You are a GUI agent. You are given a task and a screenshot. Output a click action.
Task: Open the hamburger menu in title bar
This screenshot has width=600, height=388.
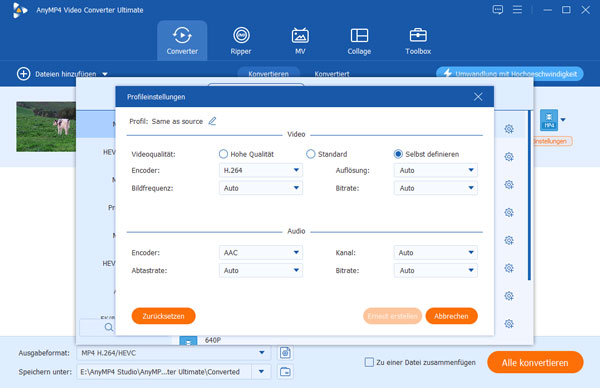(x=517, y=10)
